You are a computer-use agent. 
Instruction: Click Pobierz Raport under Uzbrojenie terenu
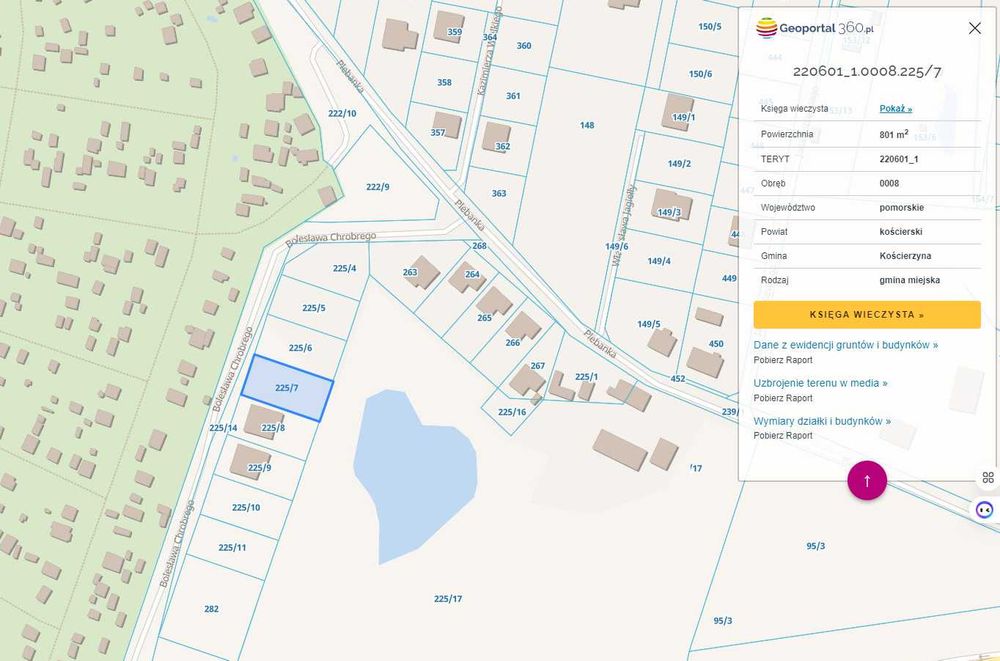tap(783, 398)
